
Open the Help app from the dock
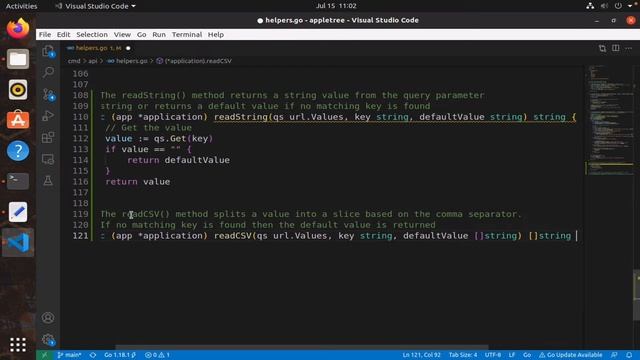click(x=18, y=151)
